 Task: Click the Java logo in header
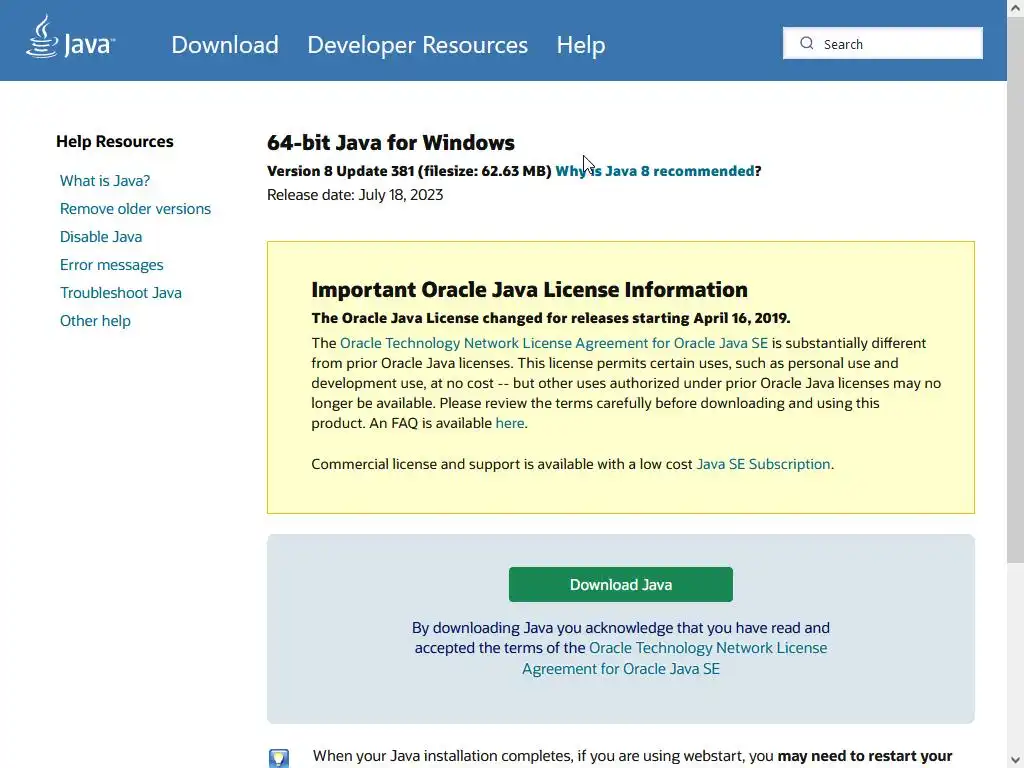click(x=71, y=37)
